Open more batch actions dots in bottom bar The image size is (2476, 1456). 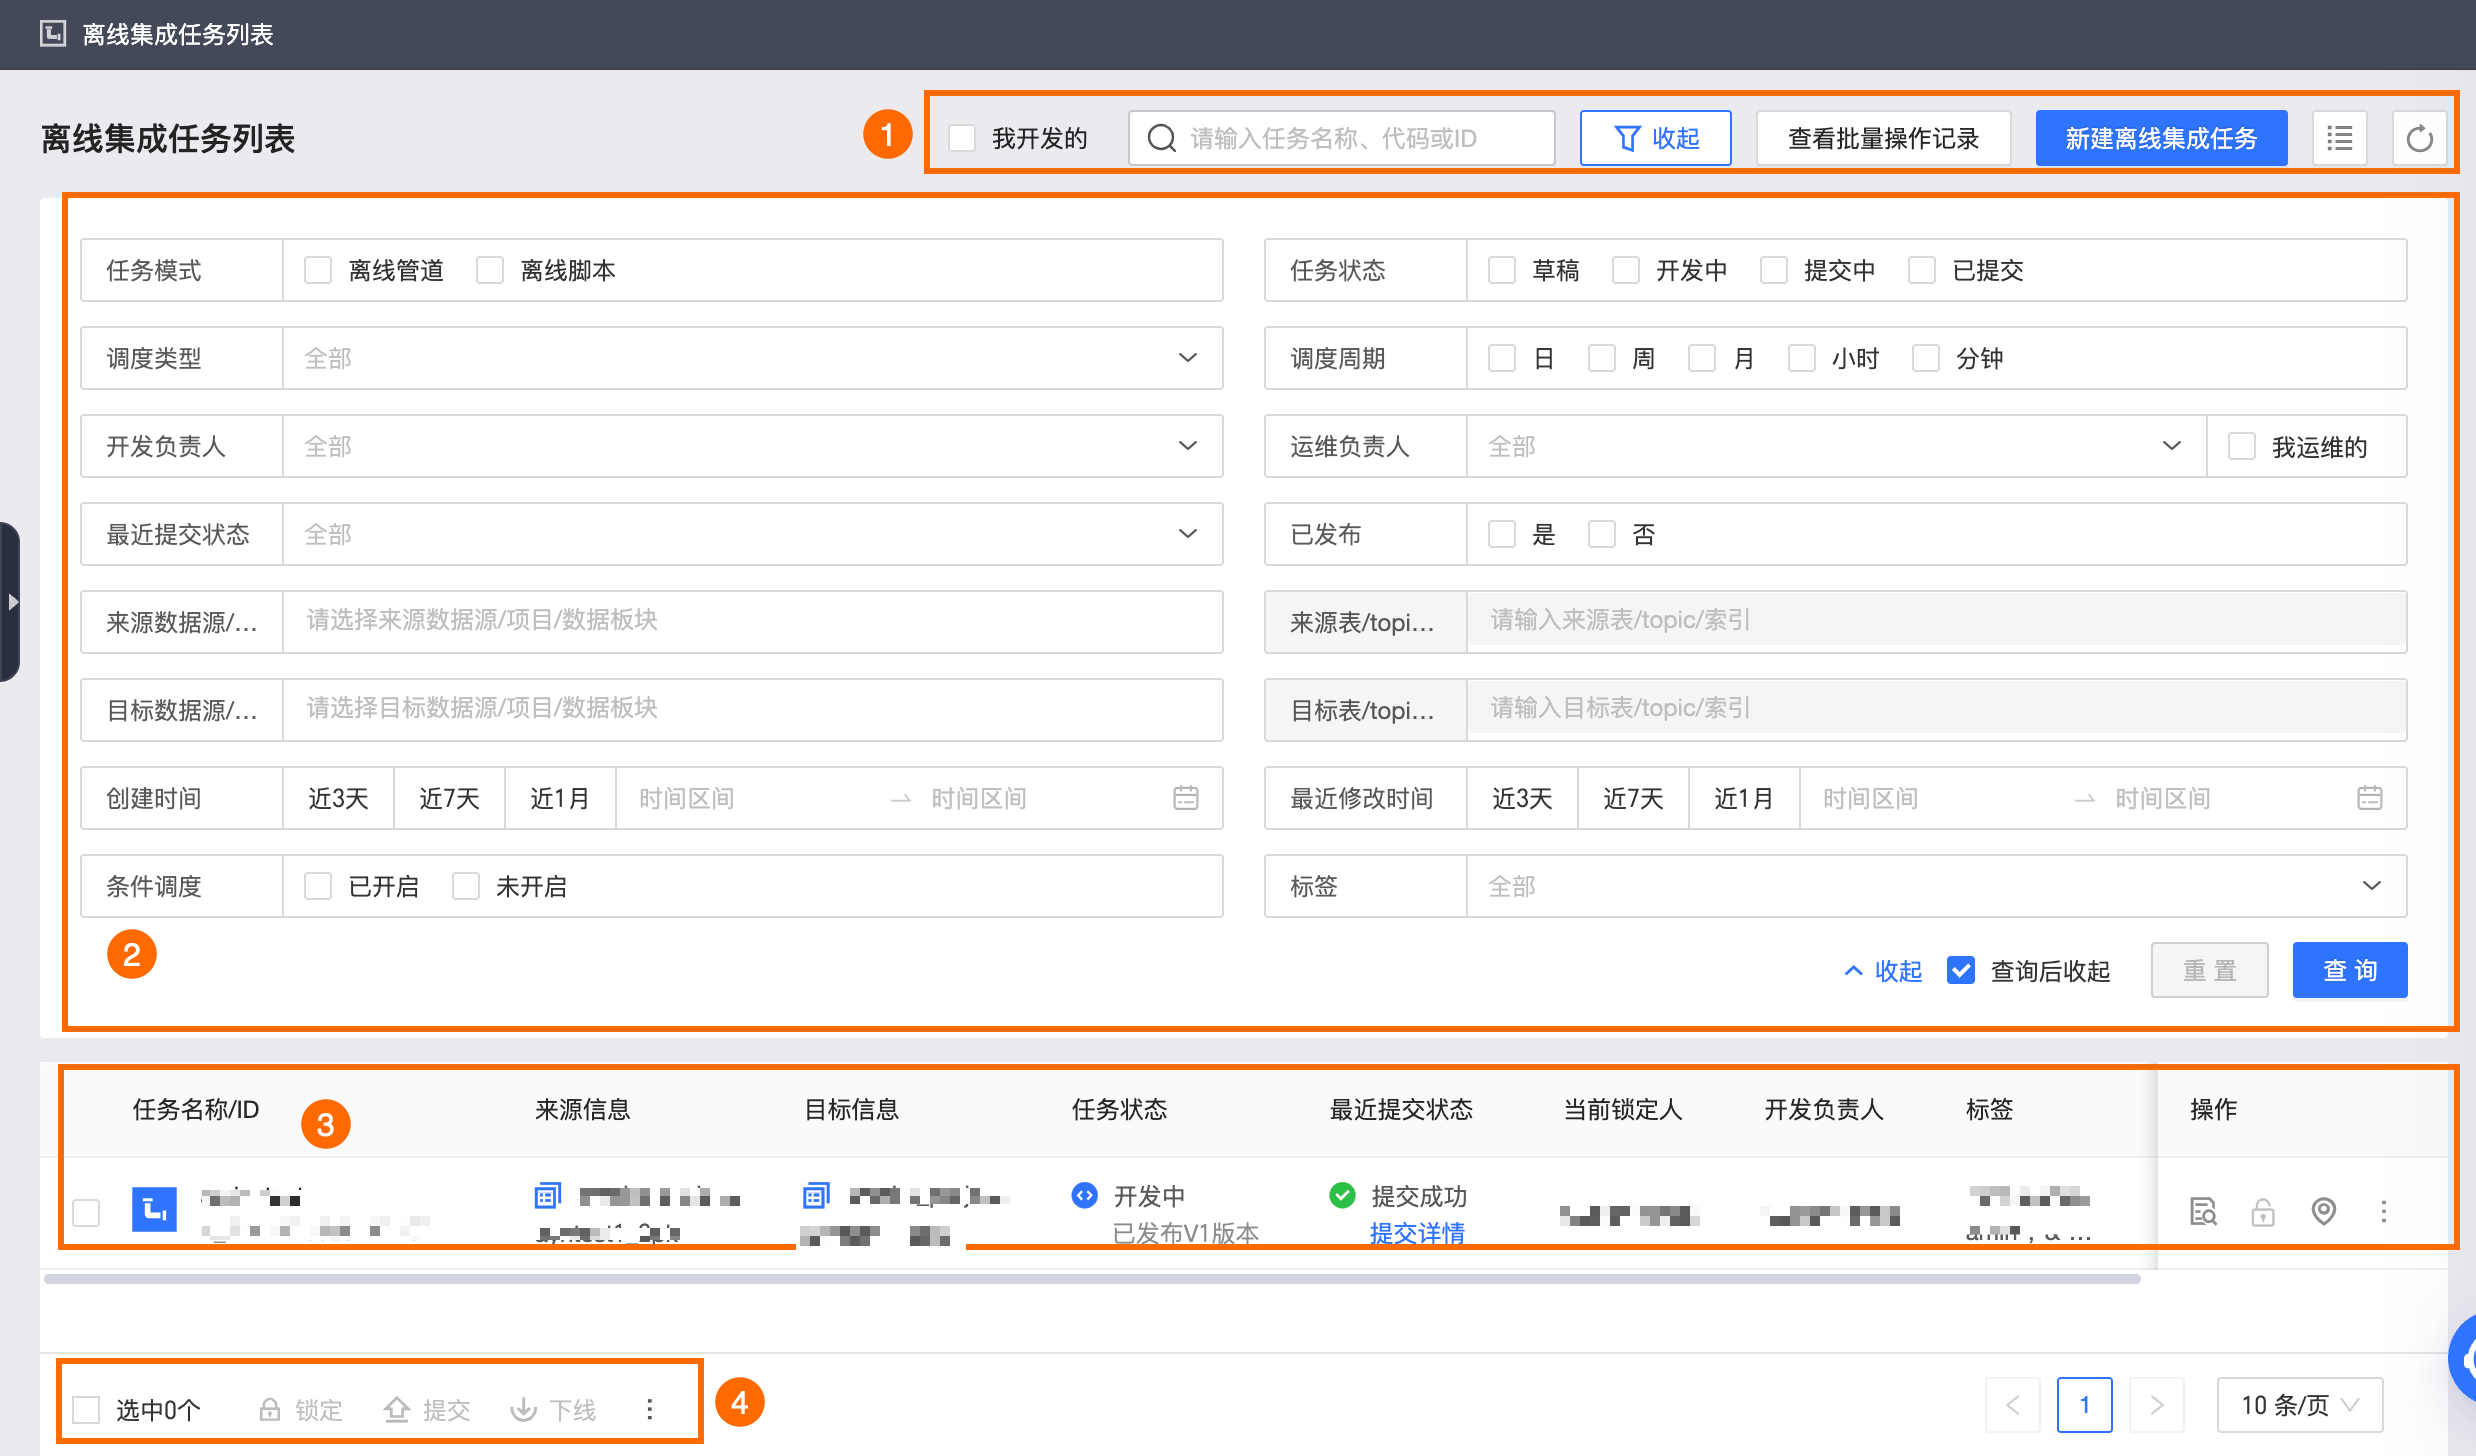click(x=650, y=1409)
